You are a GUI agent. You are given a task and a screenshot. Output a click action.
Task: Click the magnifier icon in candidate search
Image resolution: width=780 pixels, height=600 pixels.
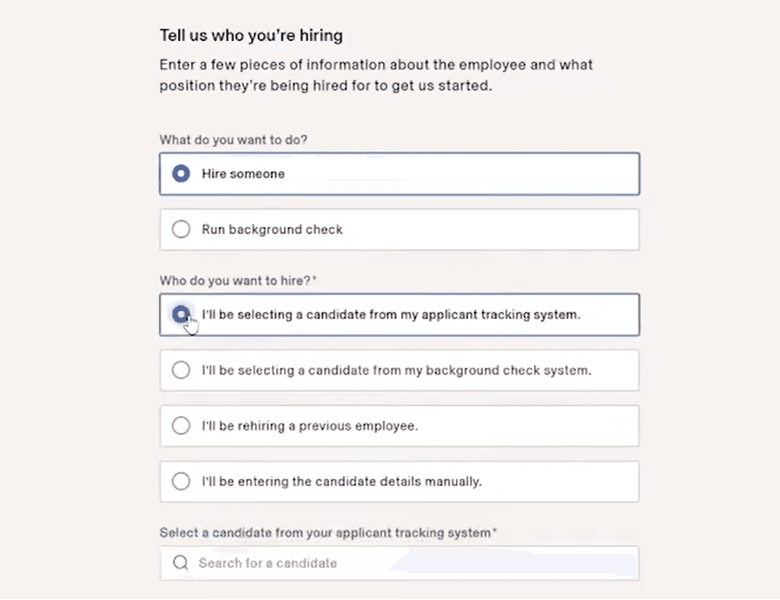pyautogui.click(x=181, y=563)
